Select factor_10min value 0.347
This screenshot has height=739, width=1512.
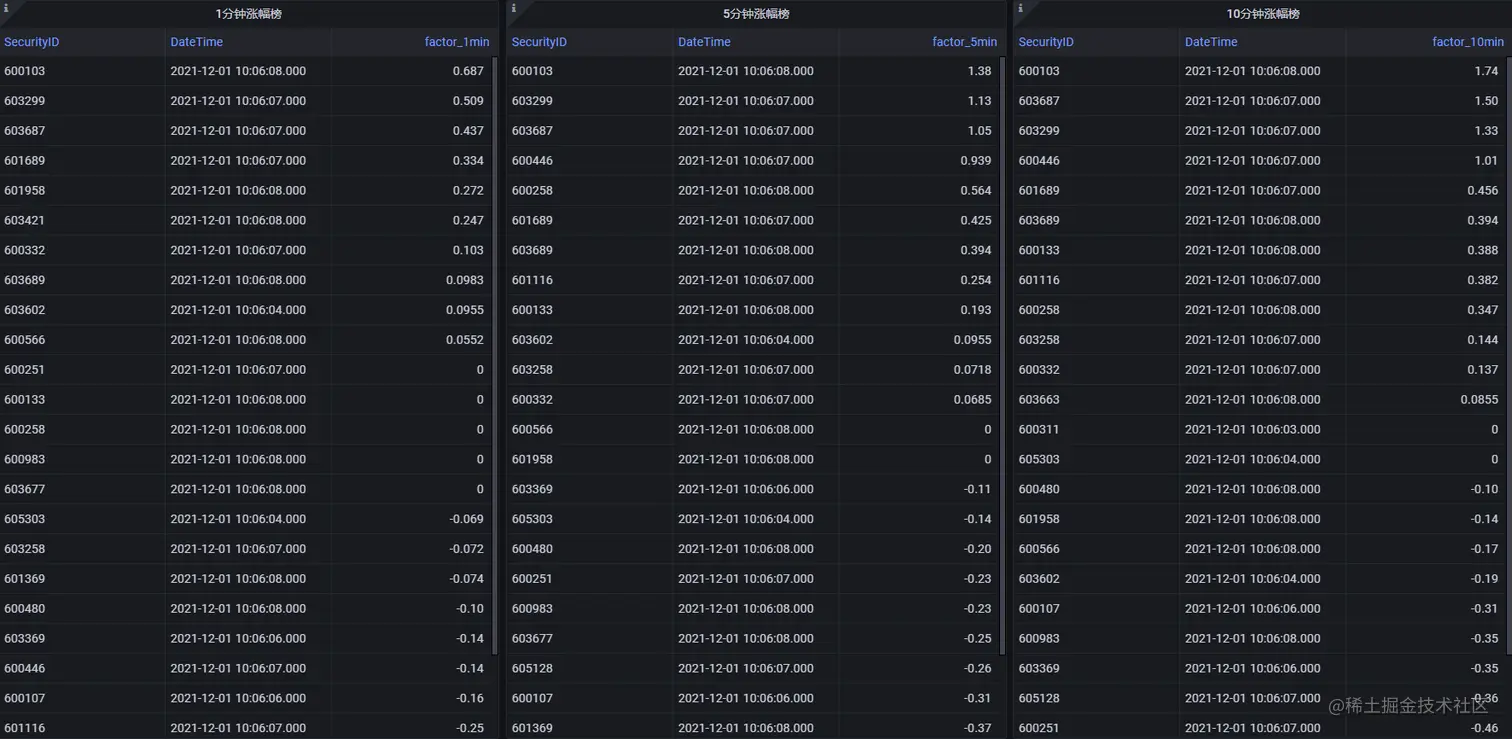coord(1482,310)
